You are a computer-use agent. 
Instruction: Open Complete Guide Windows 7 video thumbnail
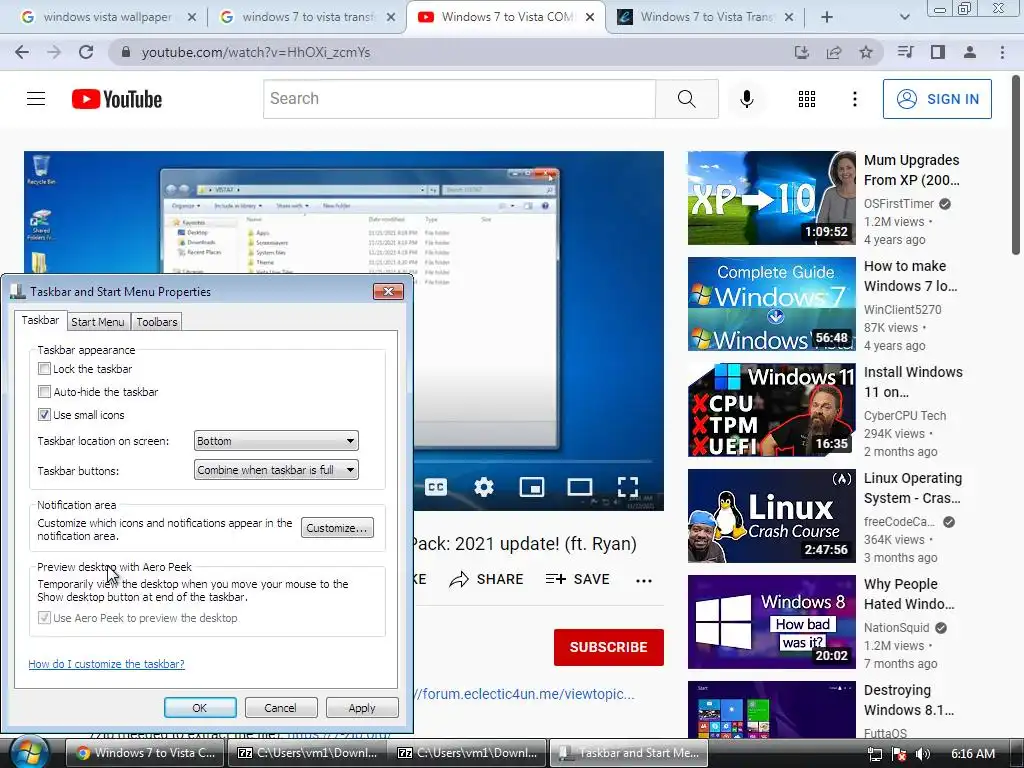pos(772,304)
